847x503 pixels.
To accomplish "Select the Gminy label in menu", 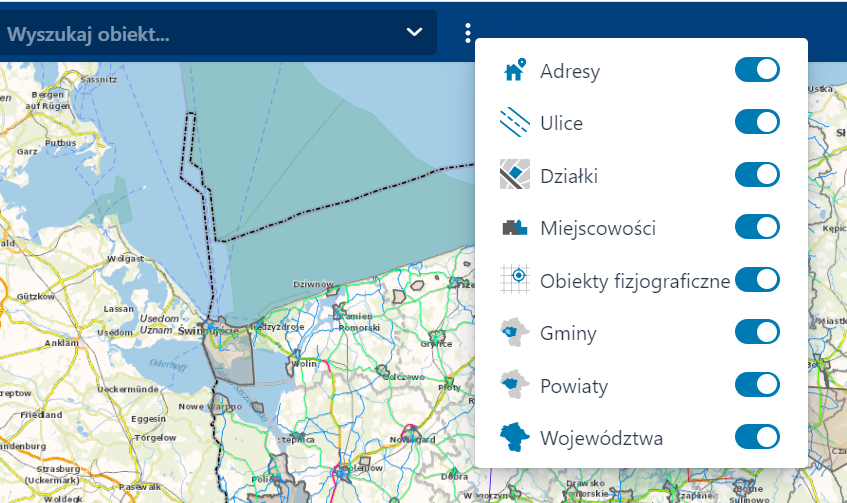I will [x=568, y=332].
